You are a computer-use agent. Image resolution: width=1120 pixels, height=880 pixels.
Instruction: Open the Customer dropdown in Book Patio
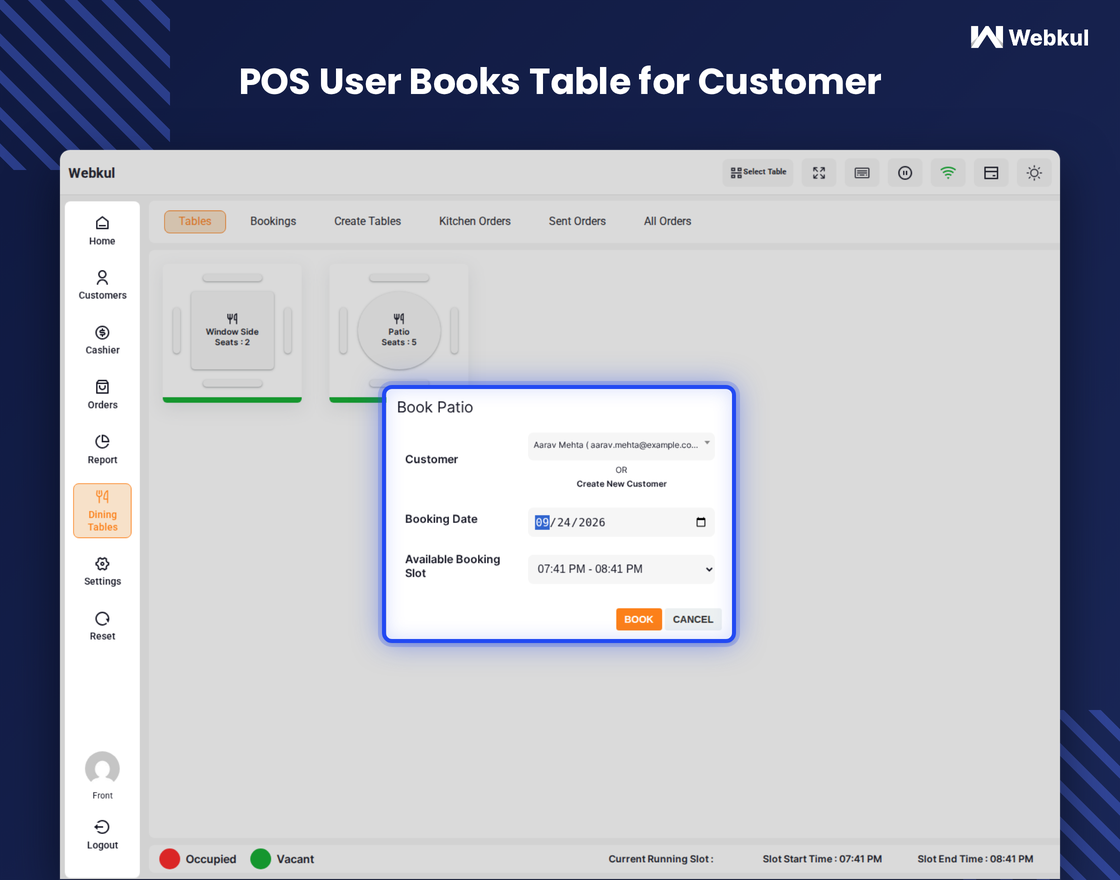621,446
